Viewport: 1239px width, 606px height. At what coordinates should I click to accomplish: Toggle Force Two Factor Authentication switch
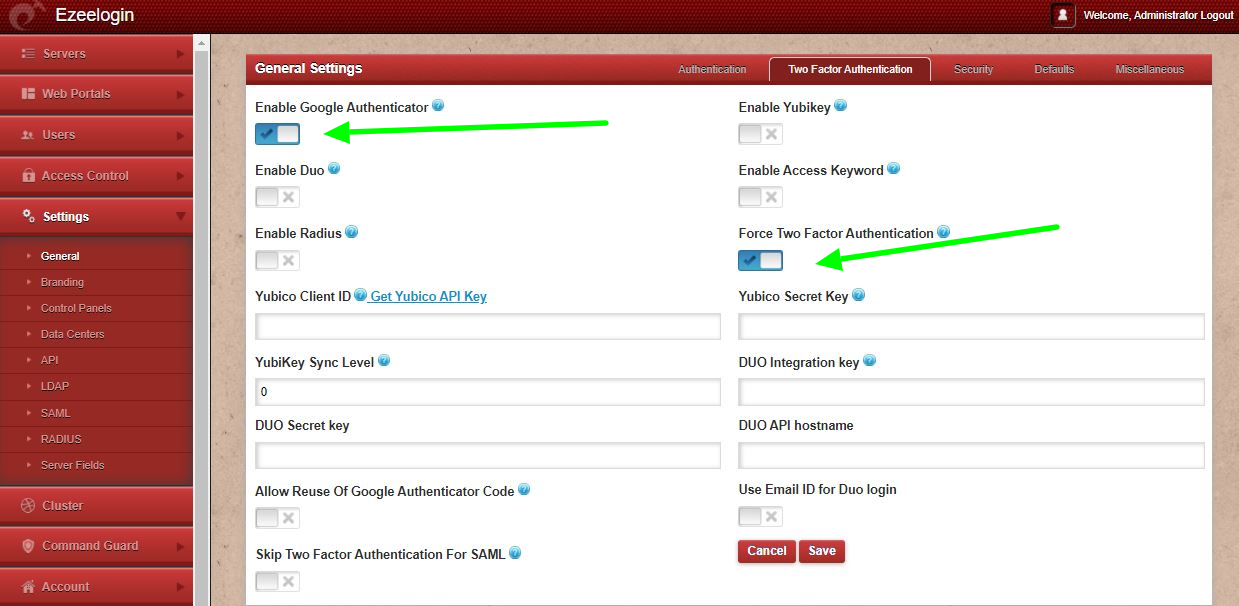coord(760,260)
